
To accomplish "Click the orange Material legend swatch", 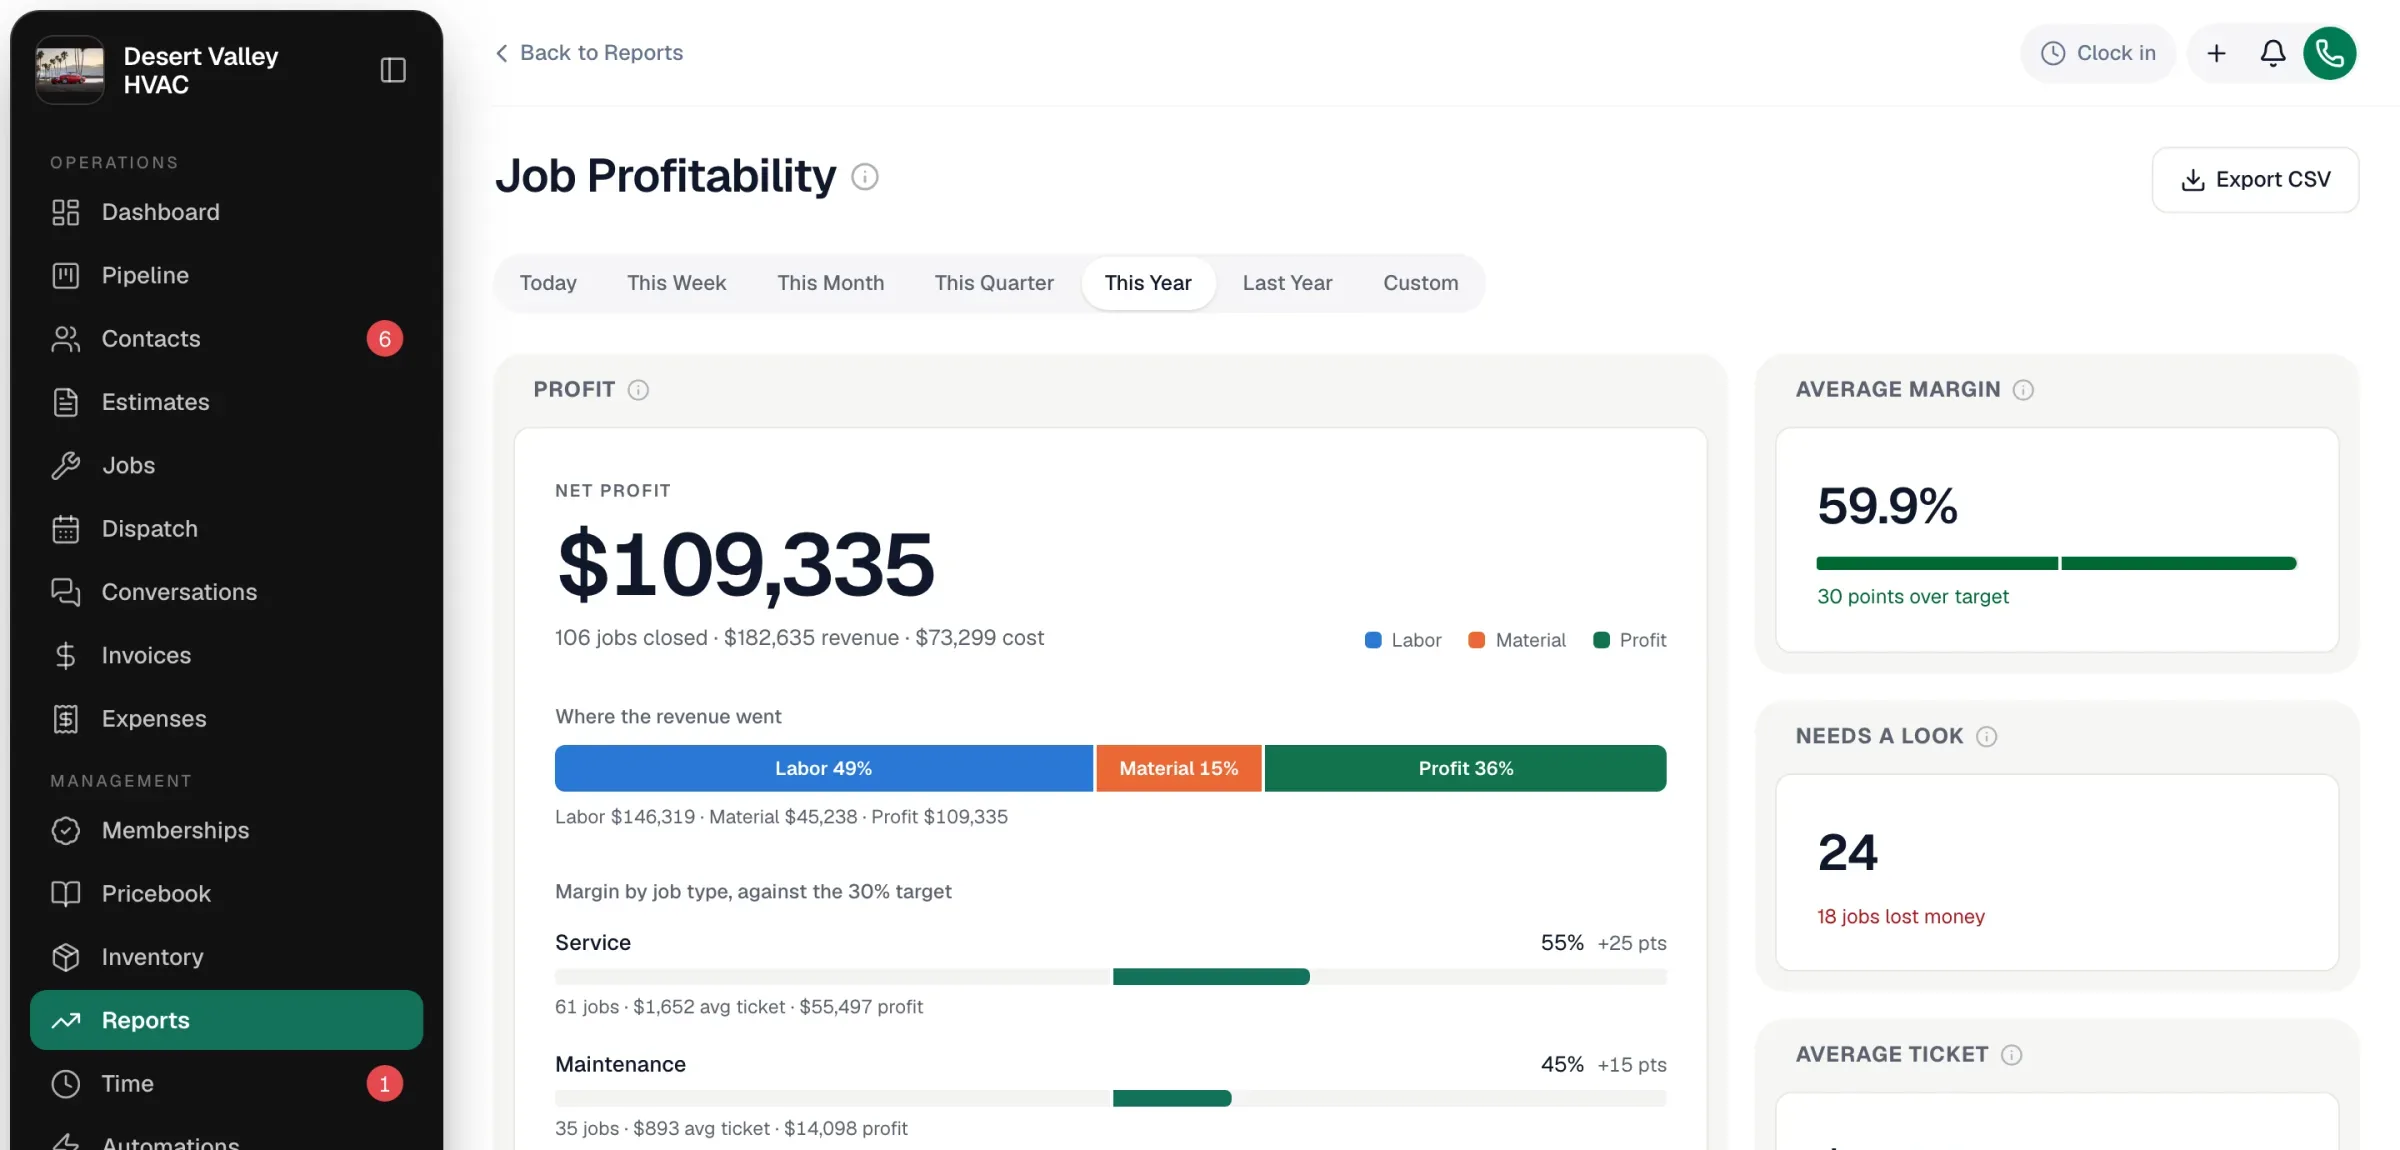I will 1476,640.
